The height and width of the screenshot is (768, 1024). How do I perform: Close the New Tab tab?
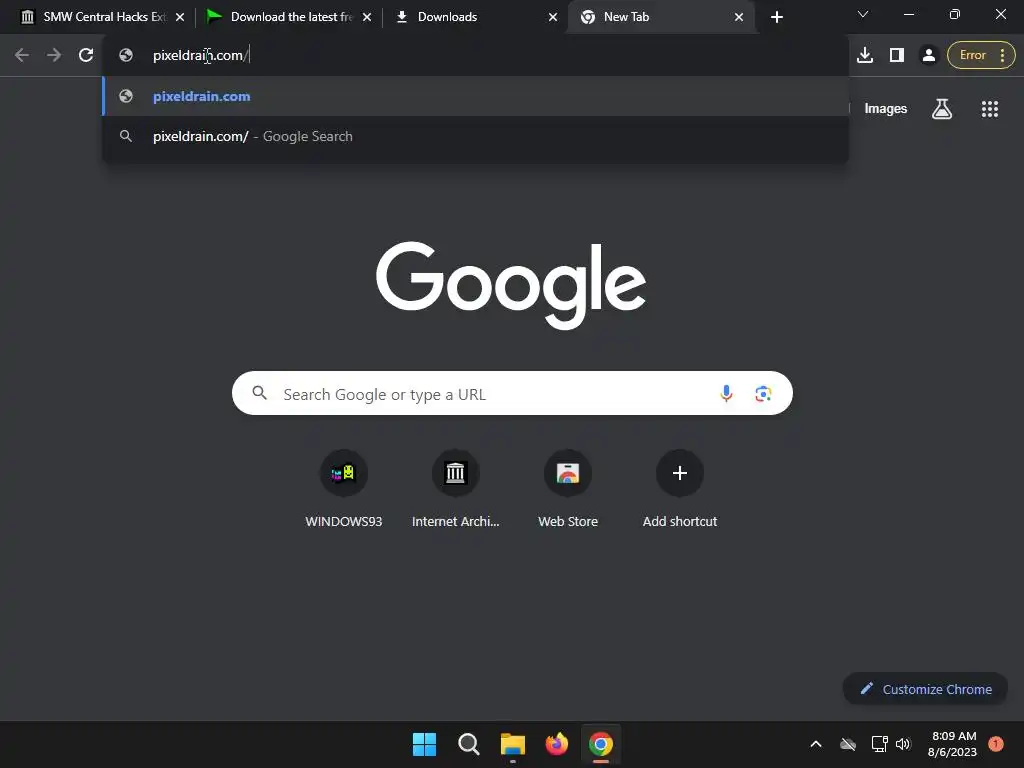click(739, 17)
